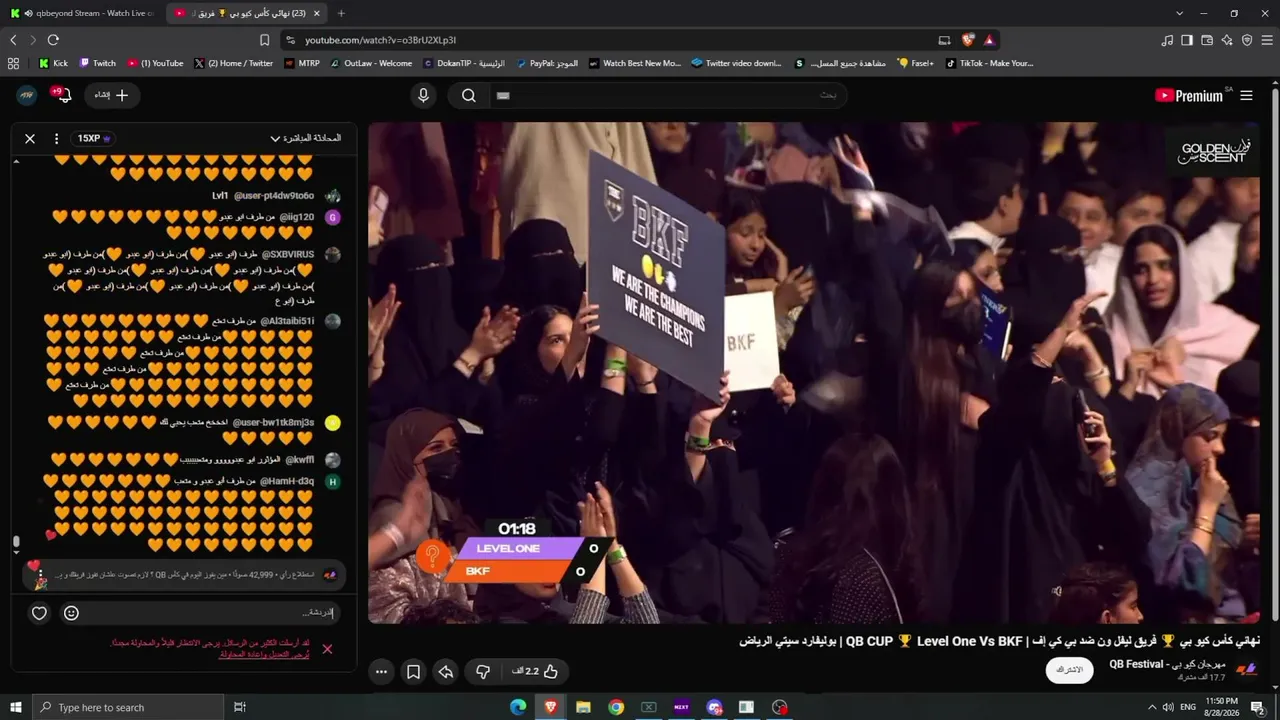Open Google Chrome from the taskbar
Image resolution: width=1280 pixels, height=720 pixels.
pyautogui.click(x=616, y=707)
